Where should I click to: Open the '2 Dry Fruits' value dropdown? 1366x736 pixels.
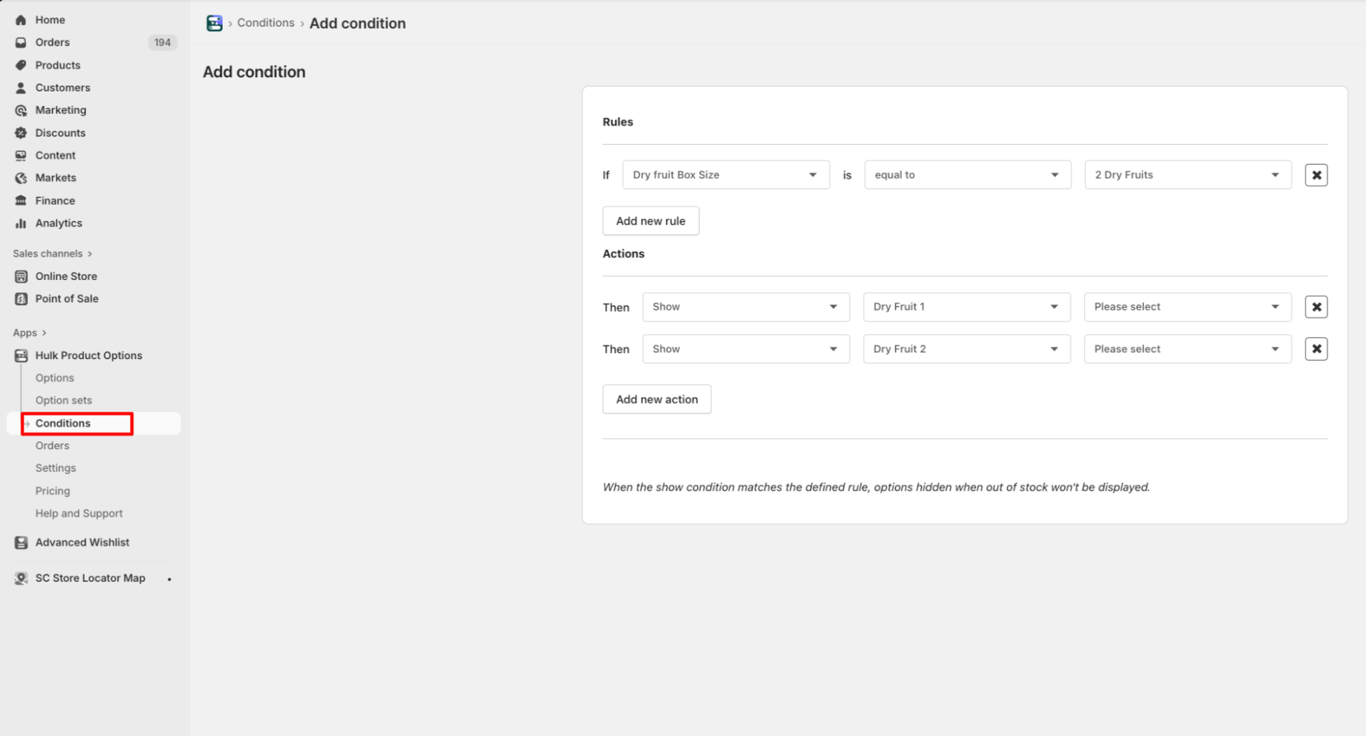1187,175
